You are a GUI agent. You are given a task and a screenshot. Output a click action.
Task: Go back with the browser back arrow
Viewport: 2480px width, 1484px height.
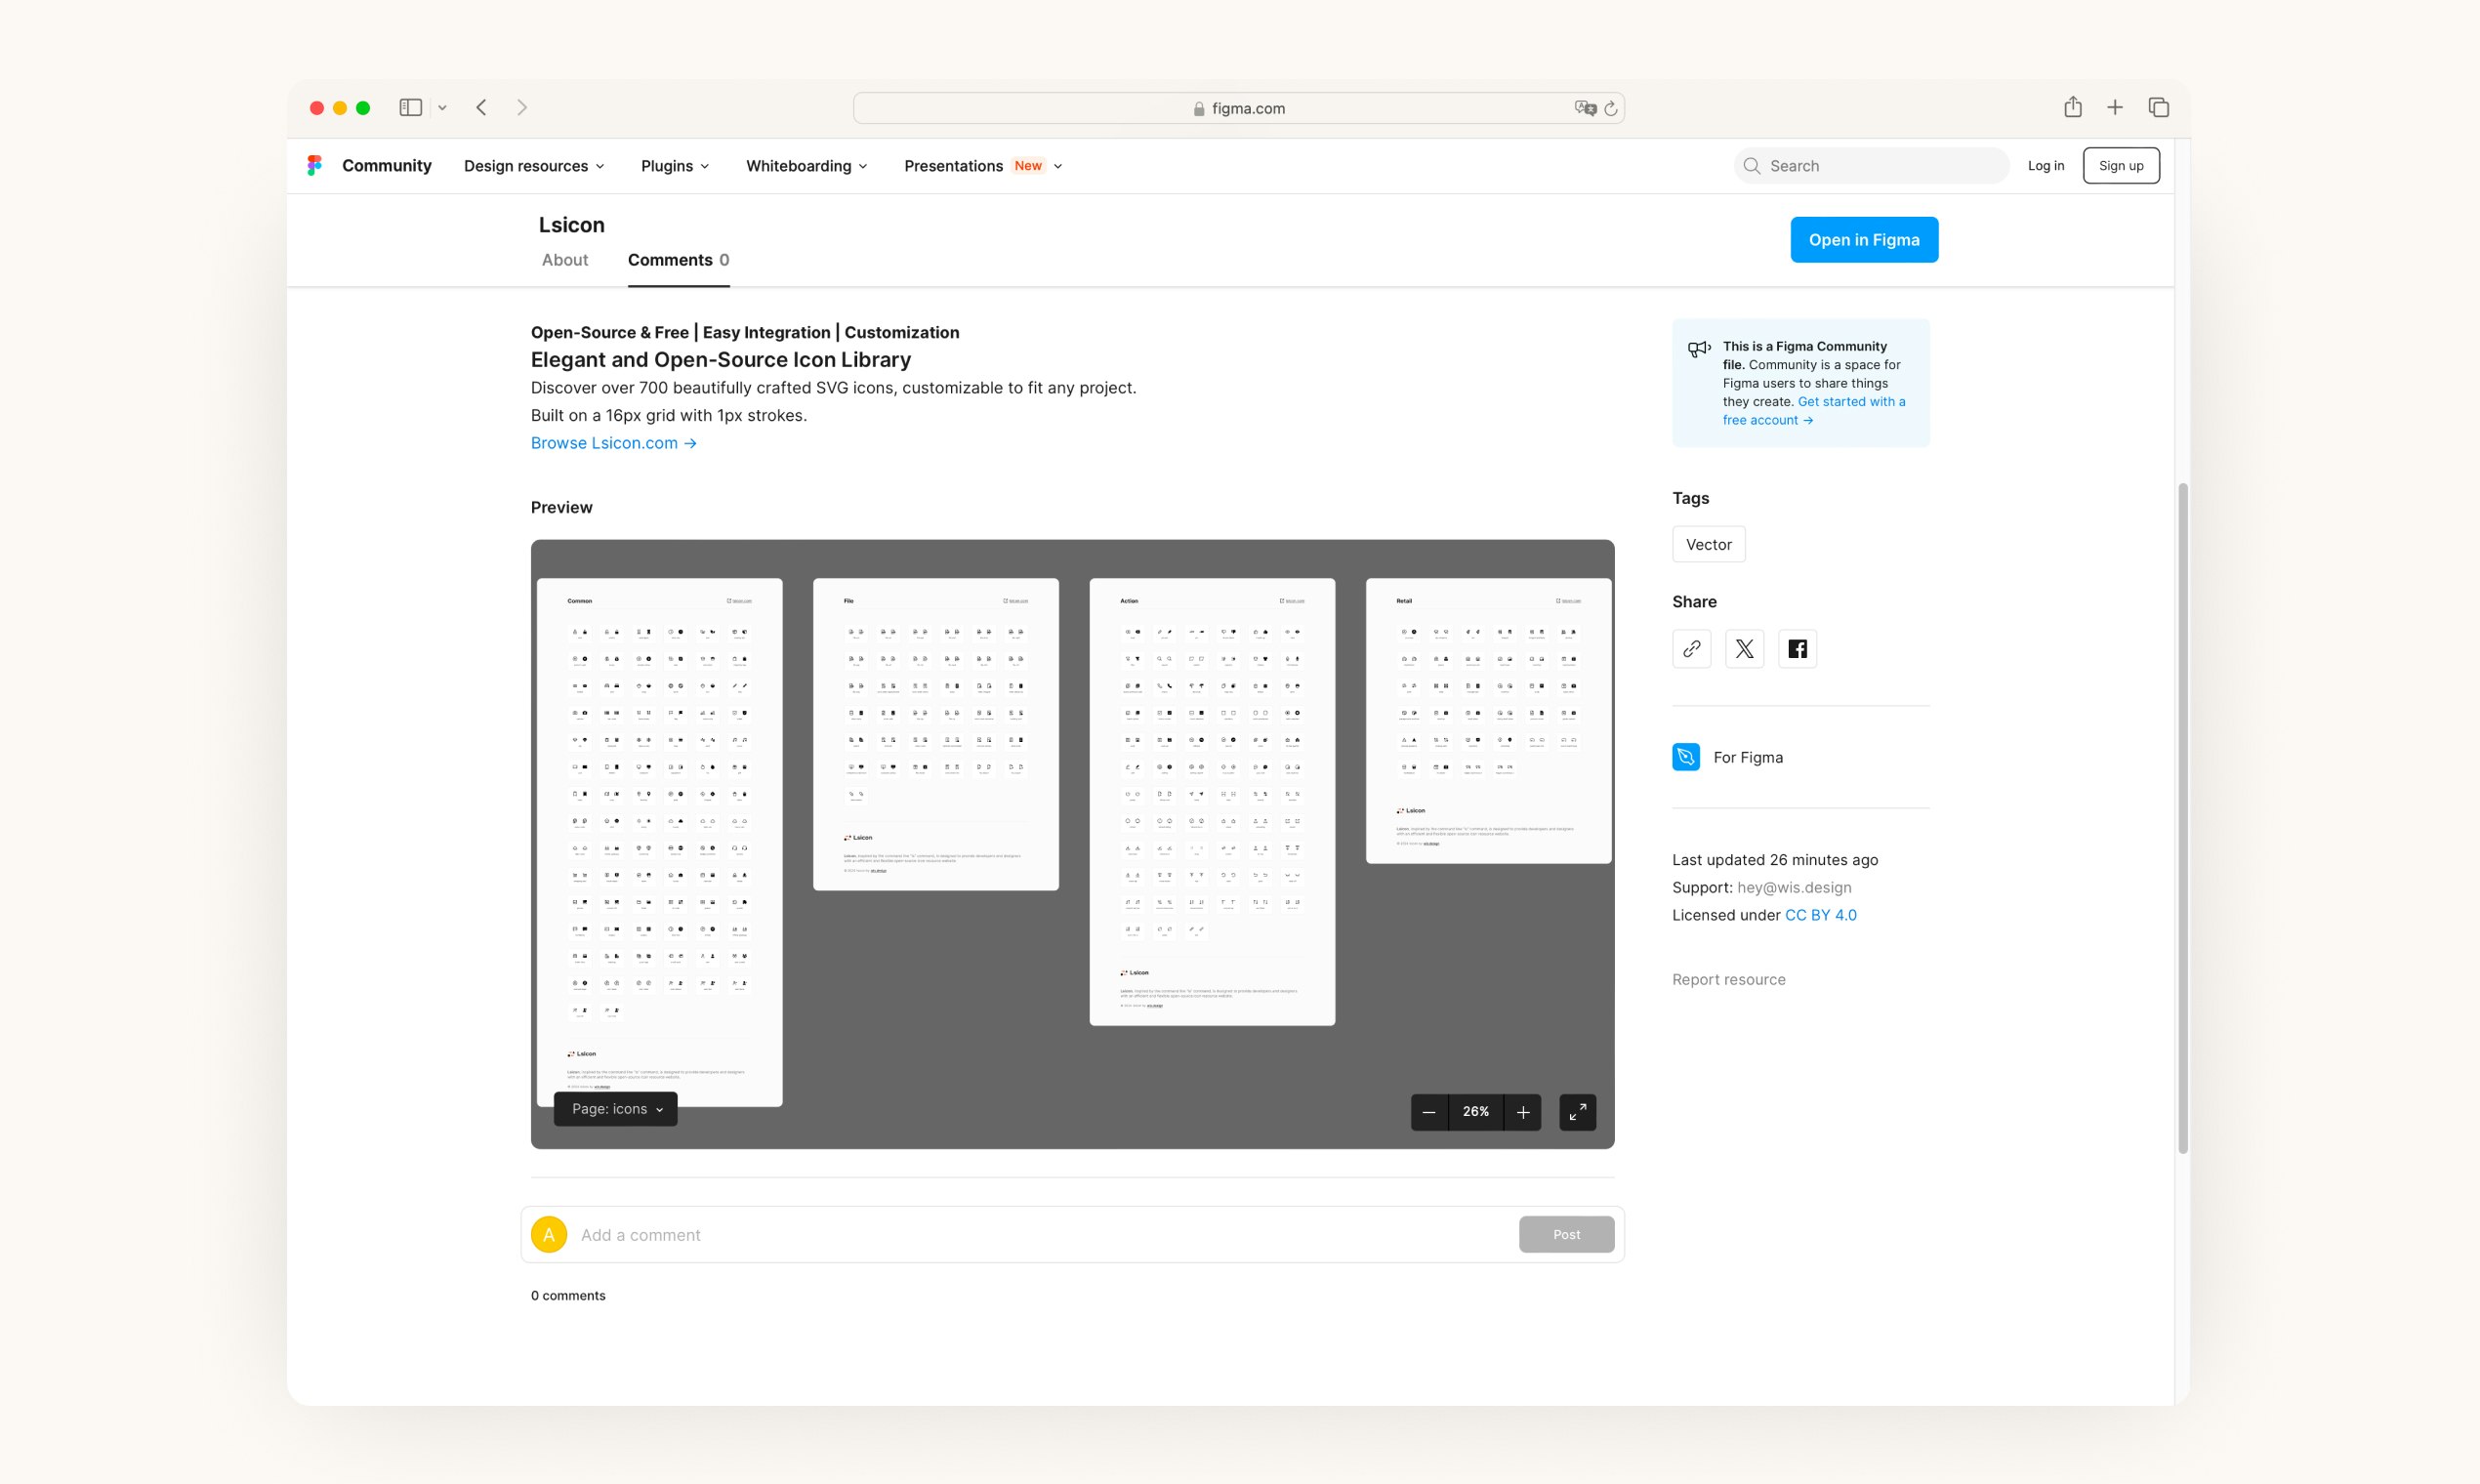pos(481,108)
